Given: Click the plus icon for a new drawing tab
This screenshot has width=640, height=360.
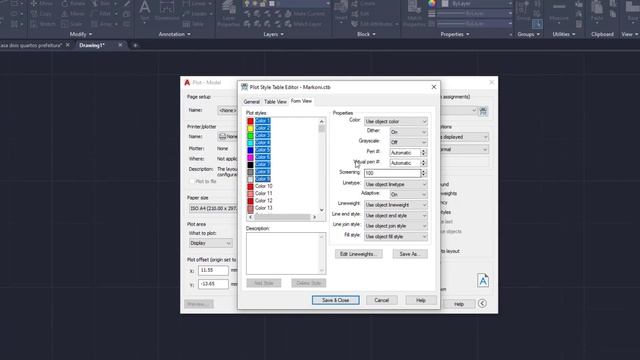Looking at the screenshot, I should point(135,45).
